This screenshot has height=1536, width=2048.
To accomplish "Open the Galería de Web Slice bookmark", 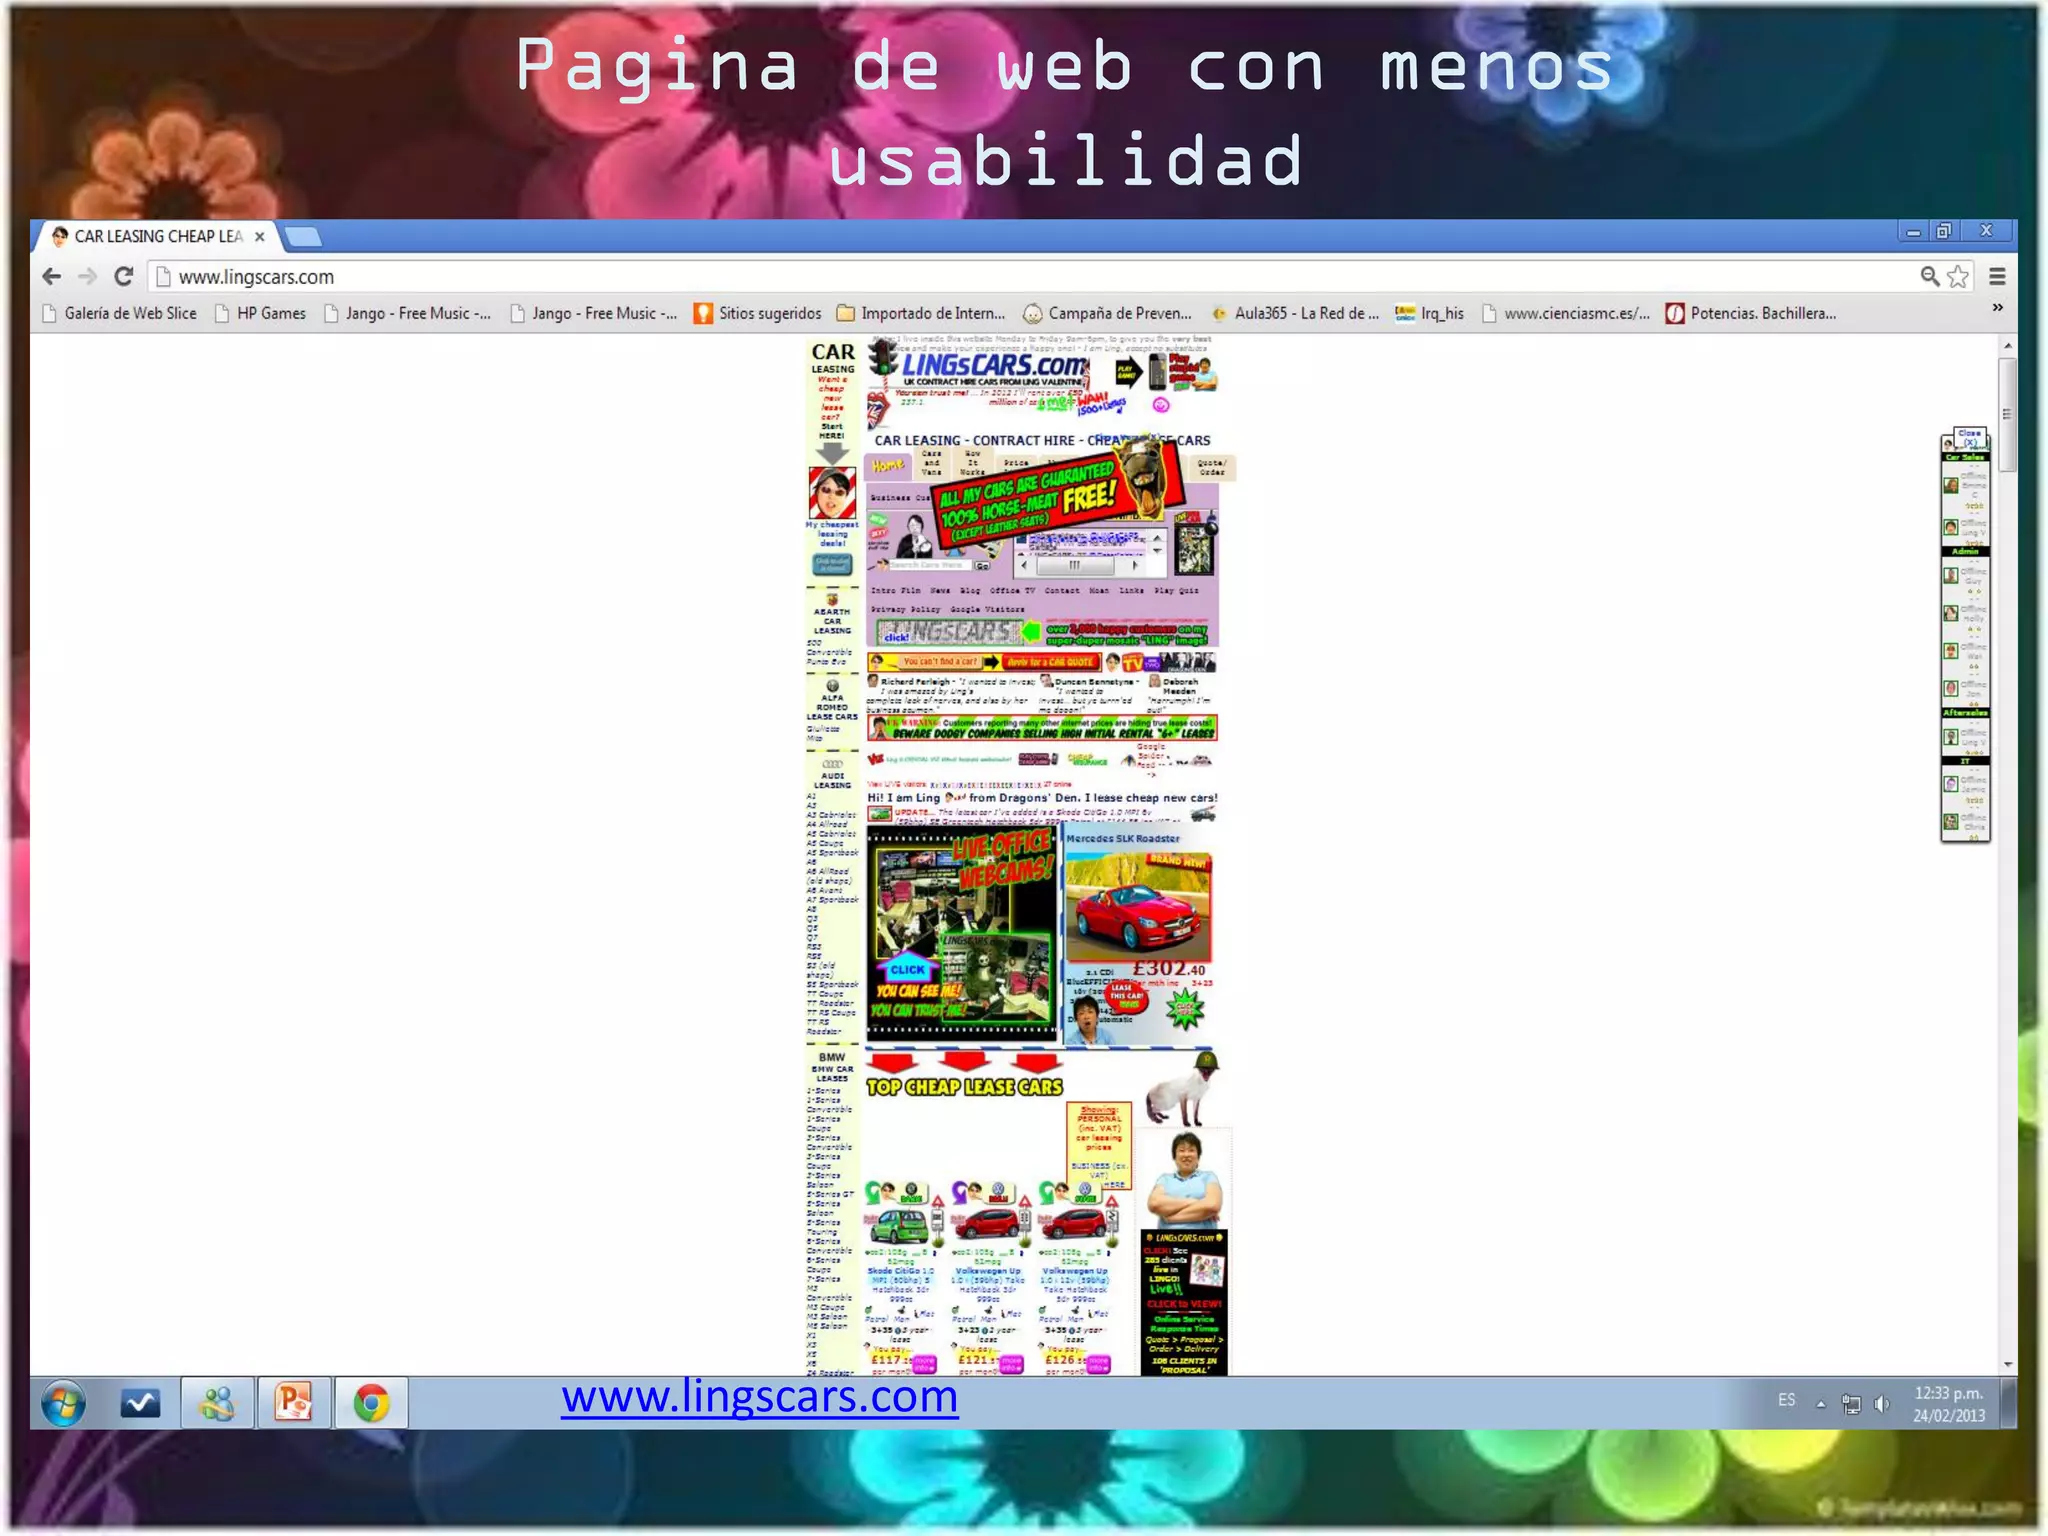I will click(119, 313).
